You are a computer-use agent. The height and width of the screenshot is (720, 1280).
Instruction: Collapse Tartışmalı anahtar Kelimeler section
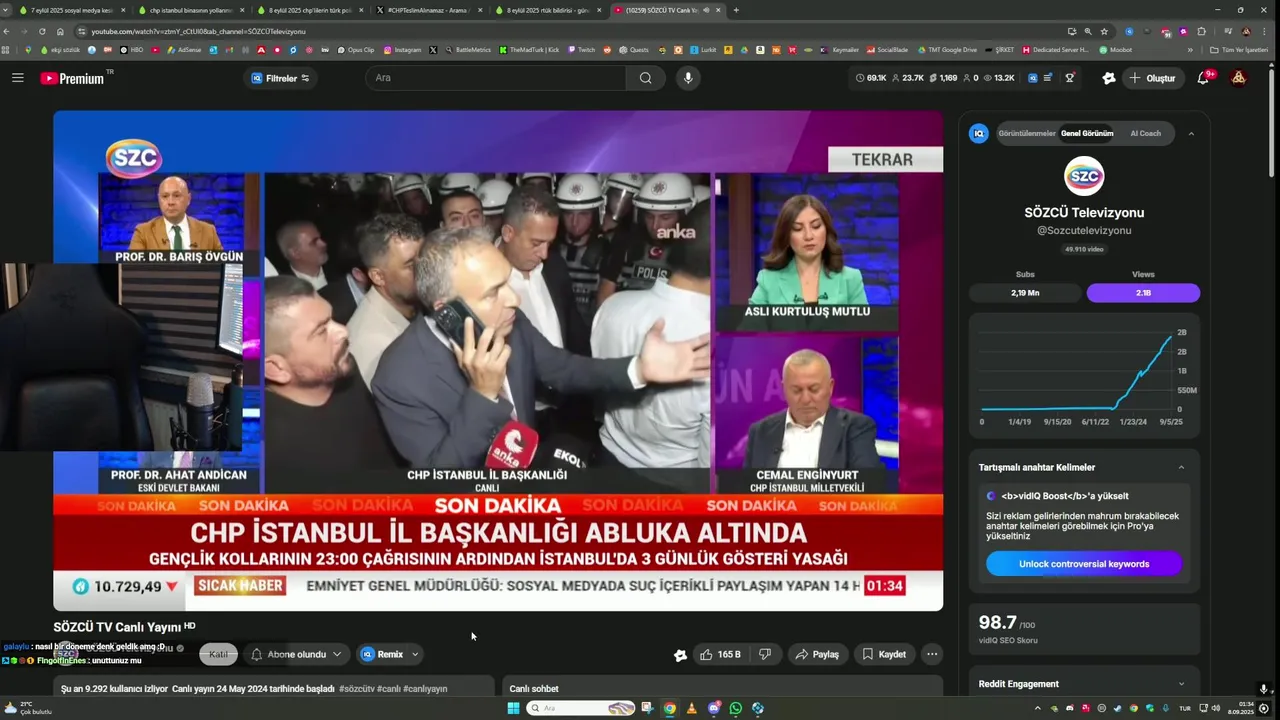[x=1181, y=467]
